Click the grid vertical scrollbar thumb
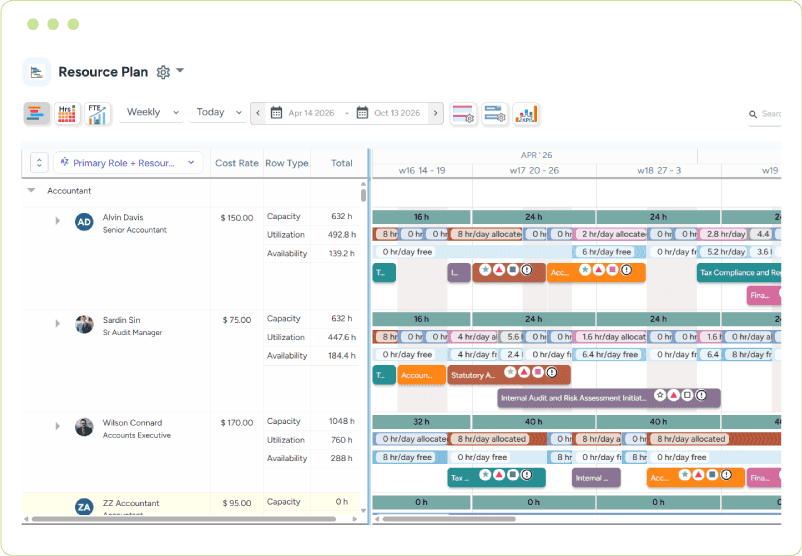802x556 pixels. coord(363,195)
